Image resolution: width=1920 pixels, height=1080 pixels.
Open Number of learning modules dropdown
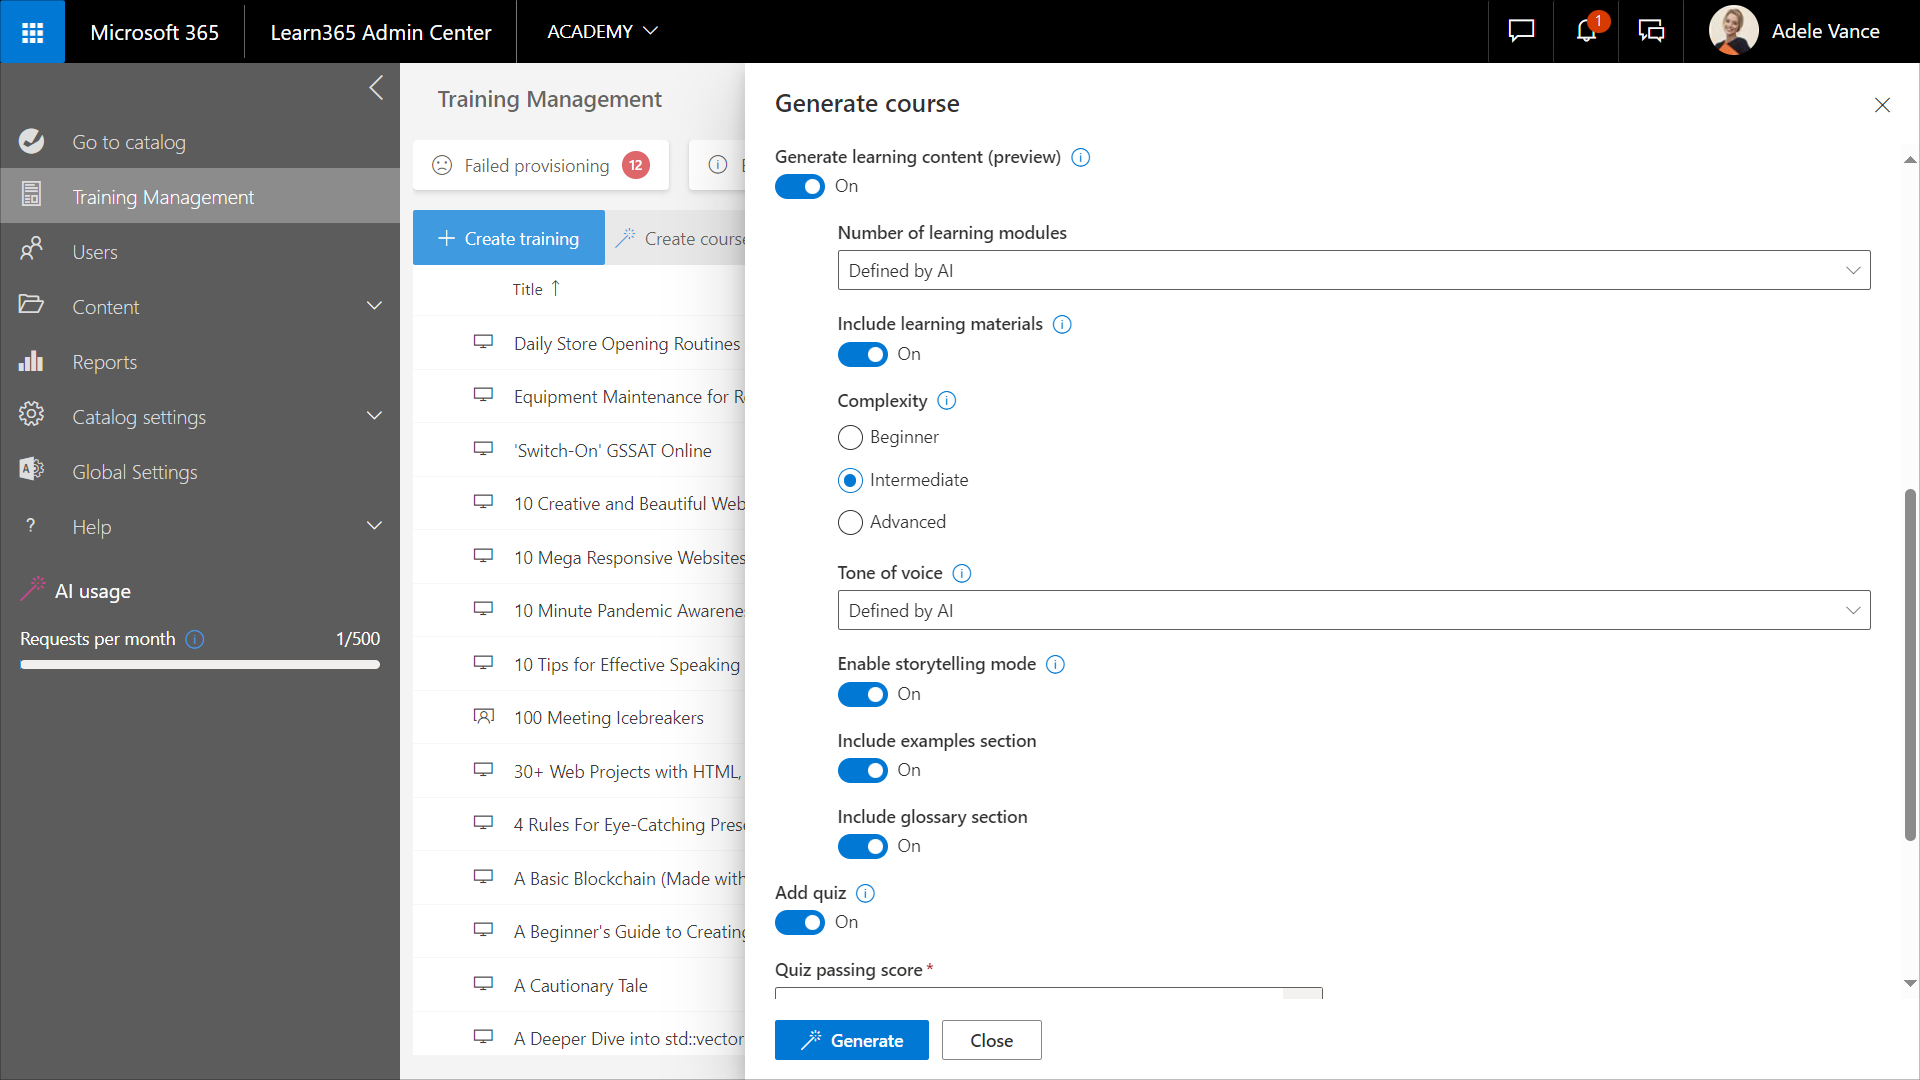[1353, 270]
